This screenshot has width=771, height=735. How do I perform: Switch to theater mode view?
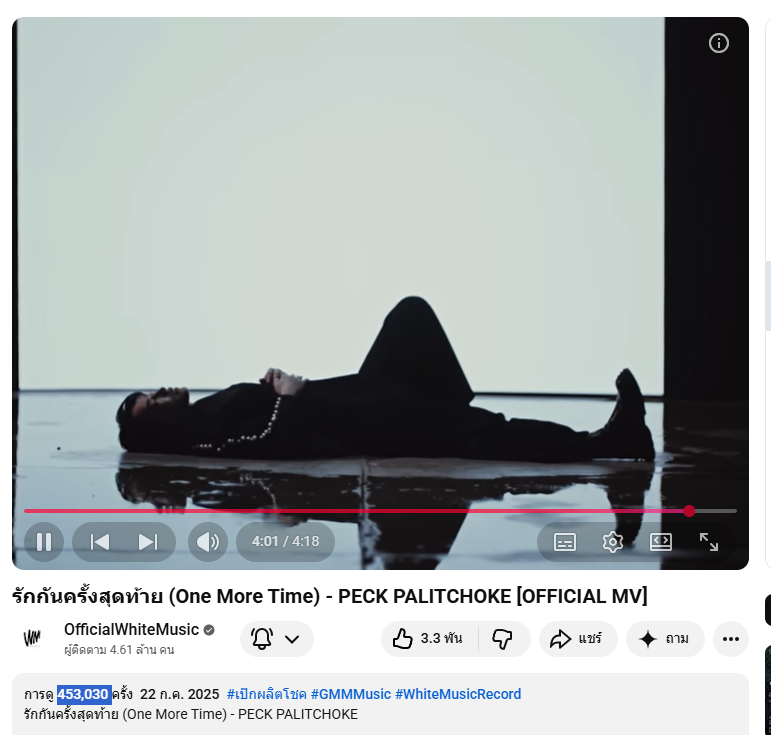pyautogui.click(x=661, y=542)
